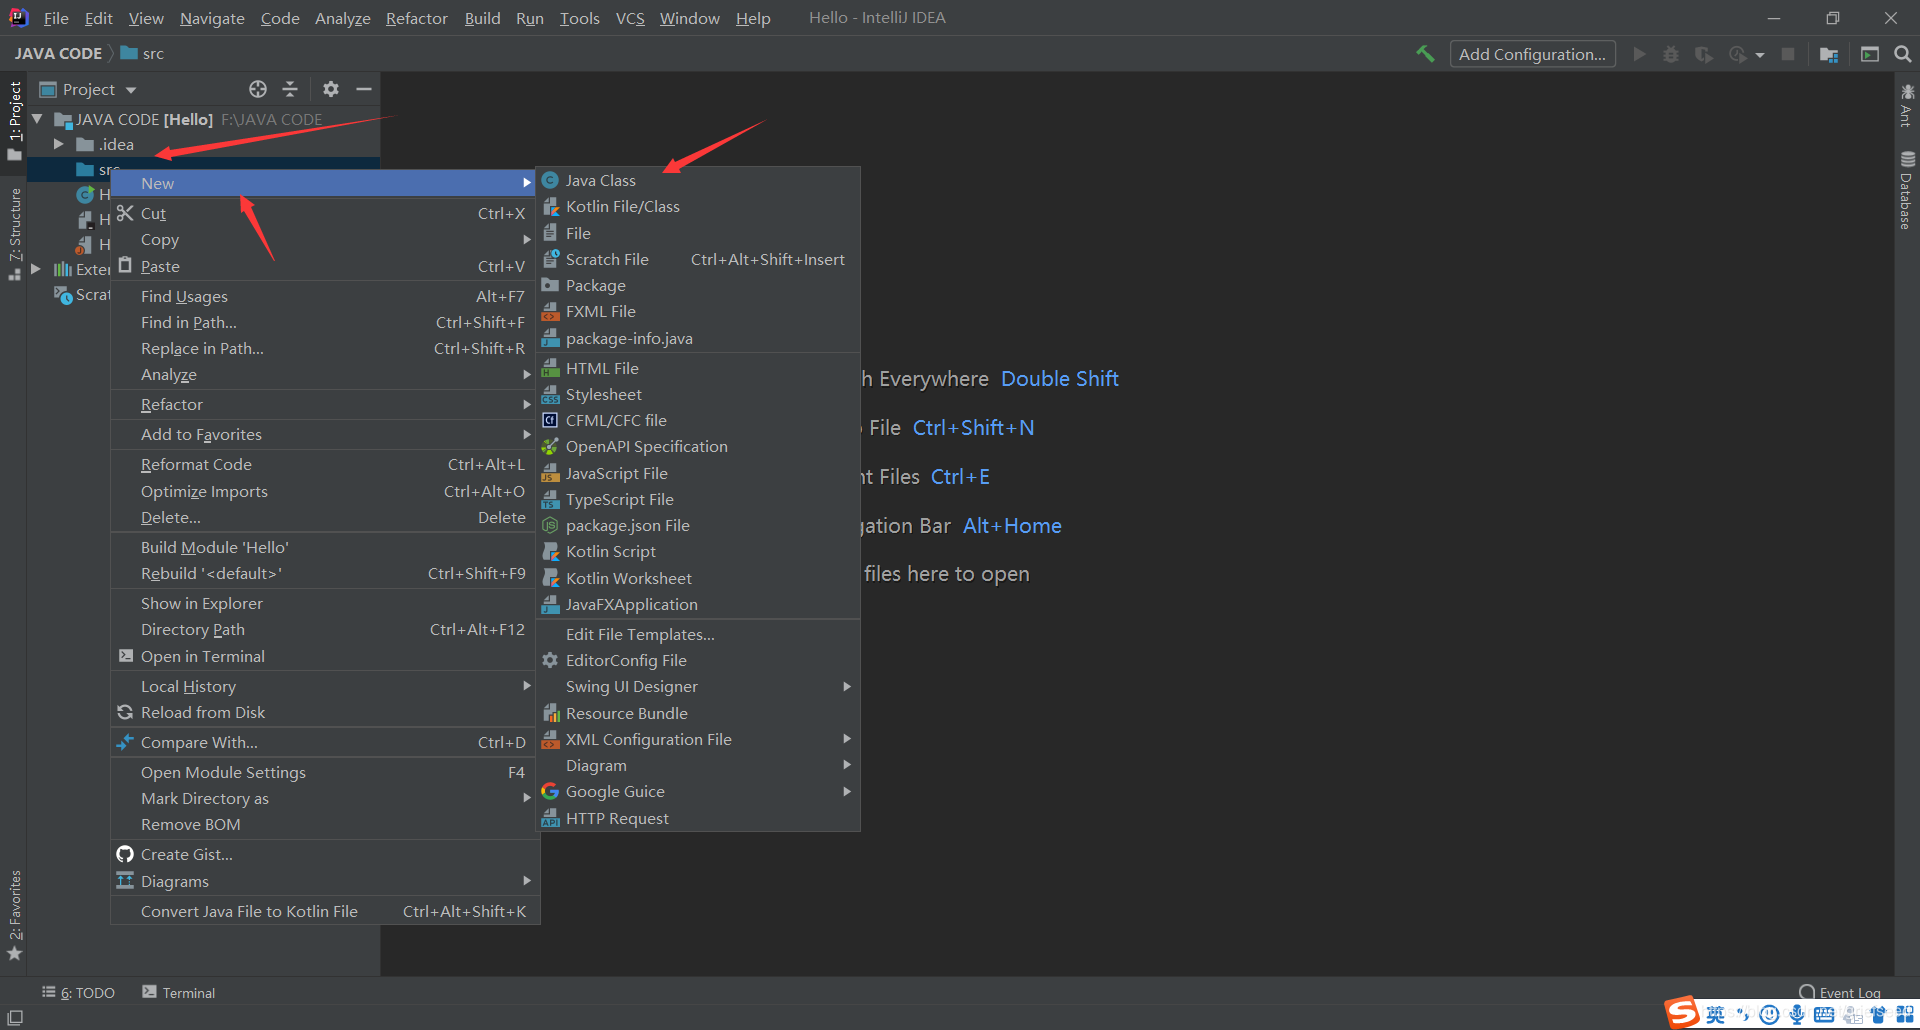Choose File in the New submenu

click(x=698, y=233)
